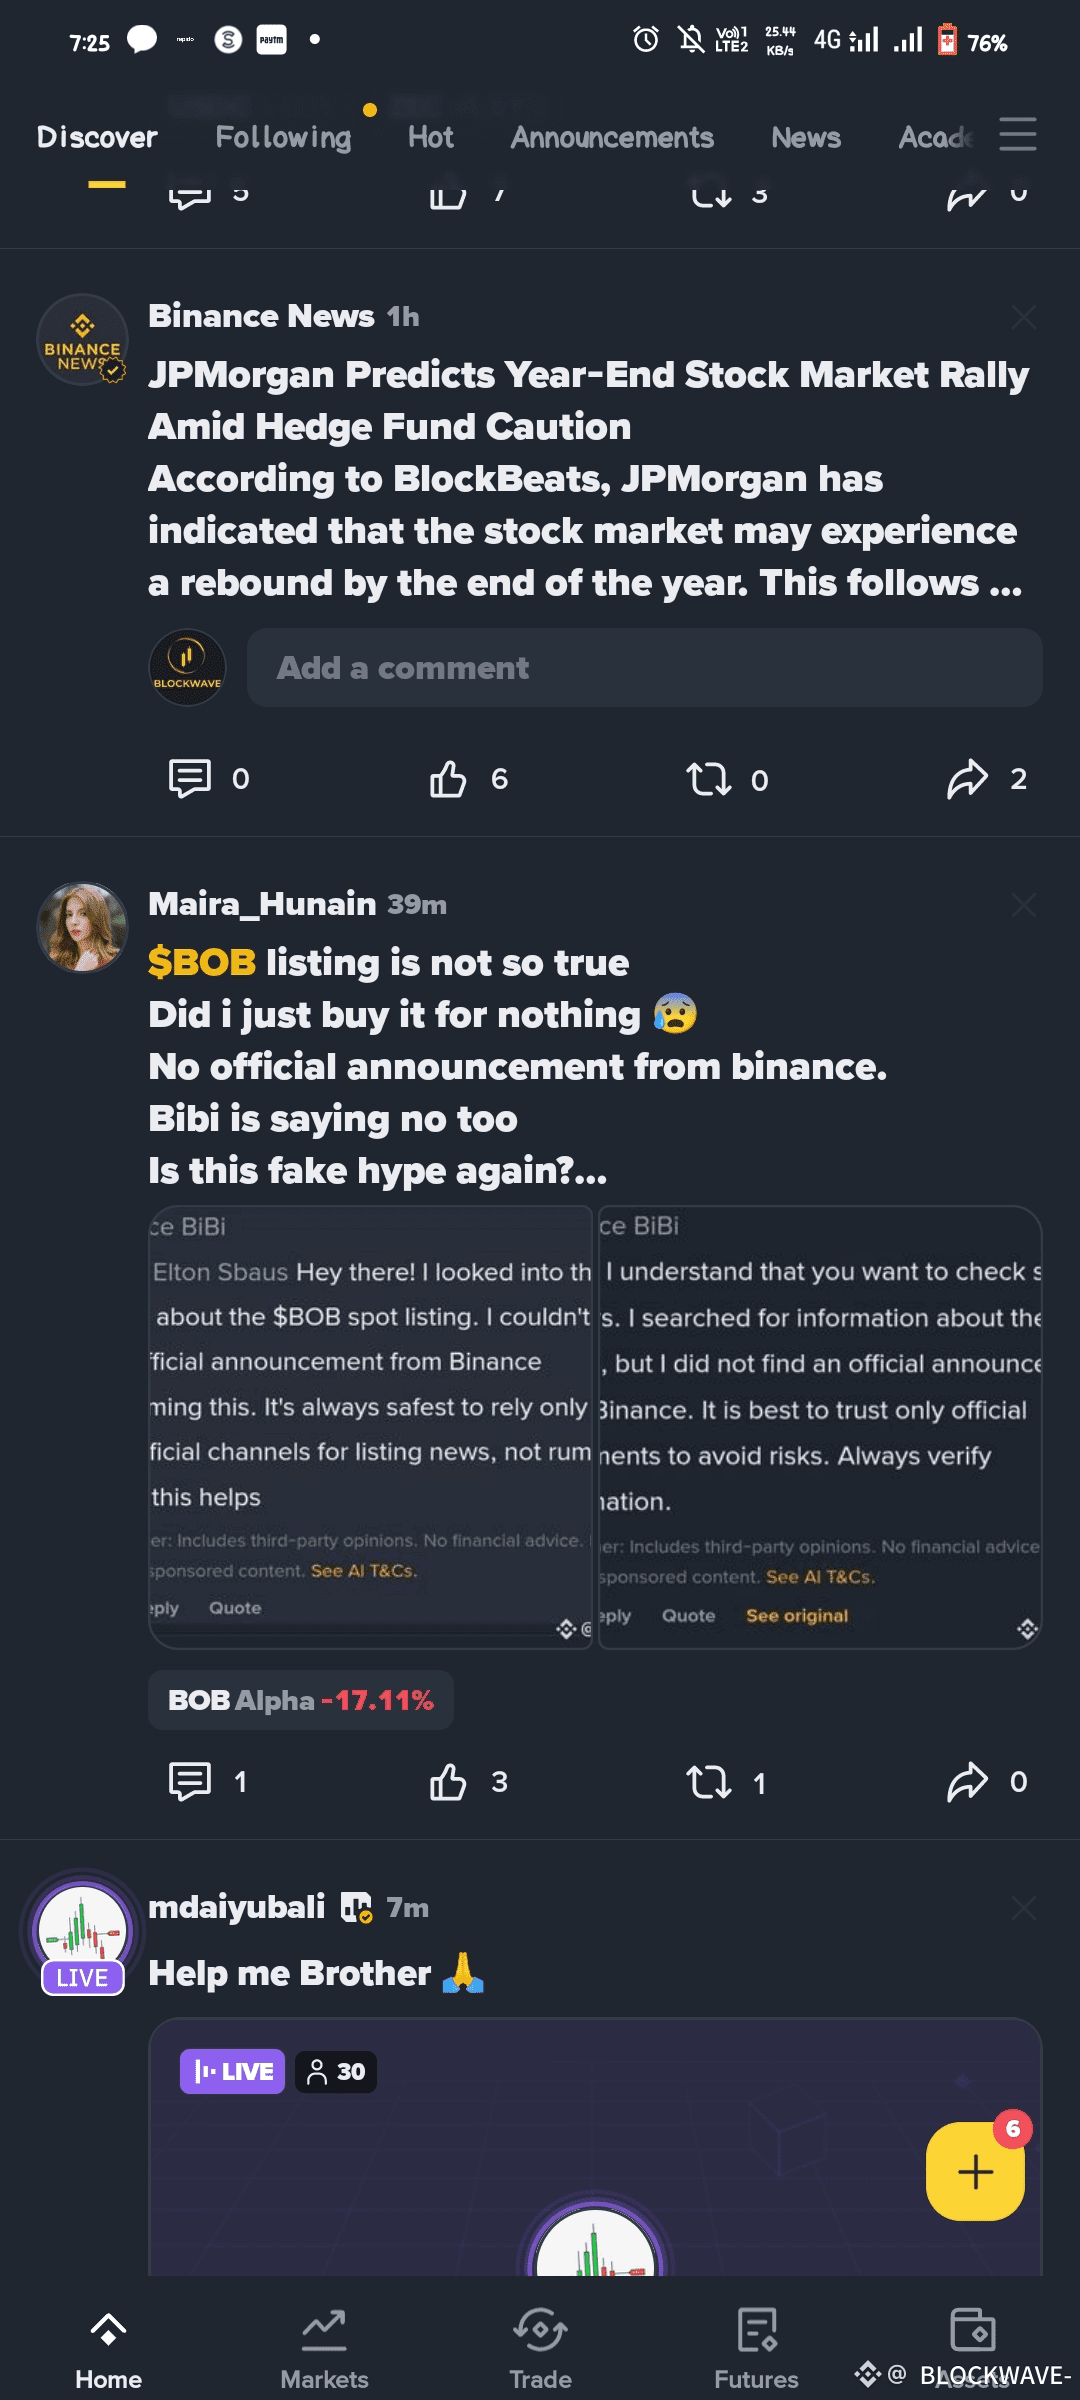Open the Announcements tab
This screenshot has width=1080, height=2400.
tap(612, 137)
